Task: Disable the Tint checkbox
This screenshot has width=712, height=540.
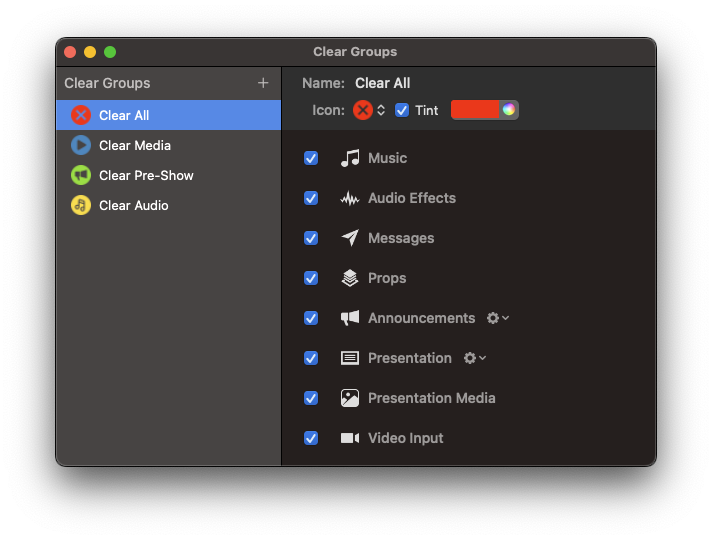Action: [x=402, y=110]
